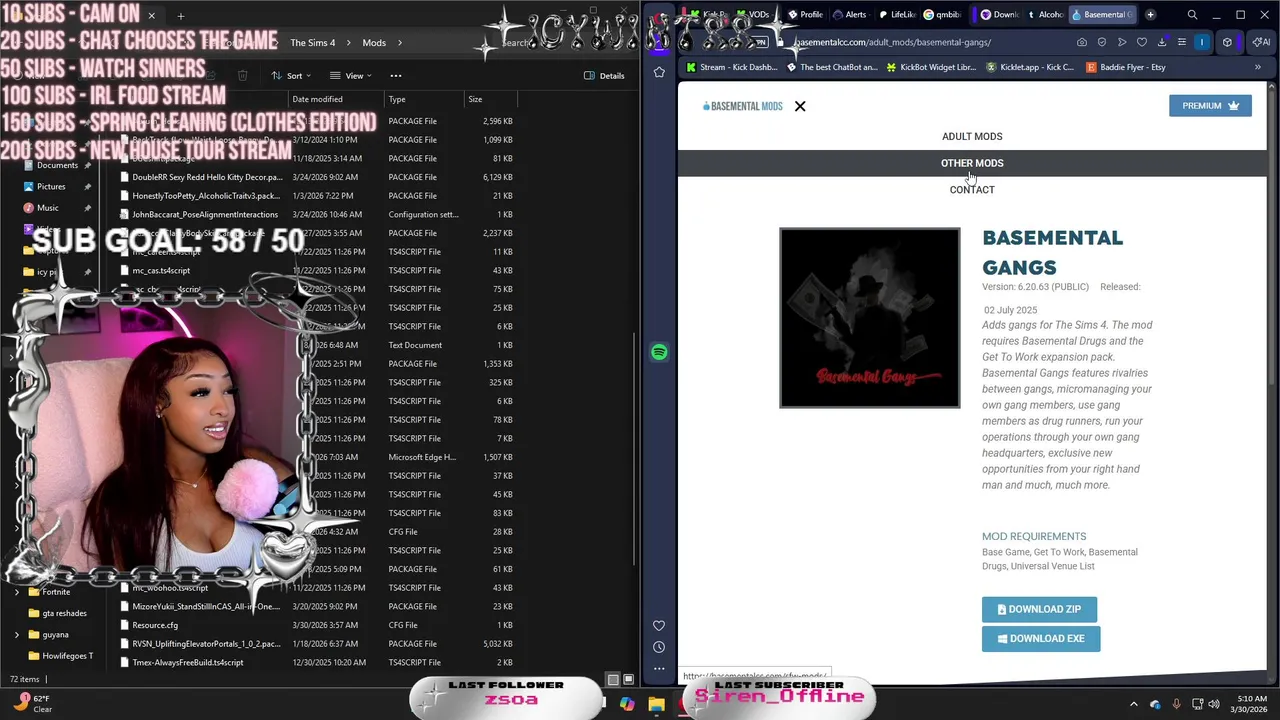Open a new browser tab with plus
The width and height of the screenshot is (1280, 720).
click(x=1150, y=15)
